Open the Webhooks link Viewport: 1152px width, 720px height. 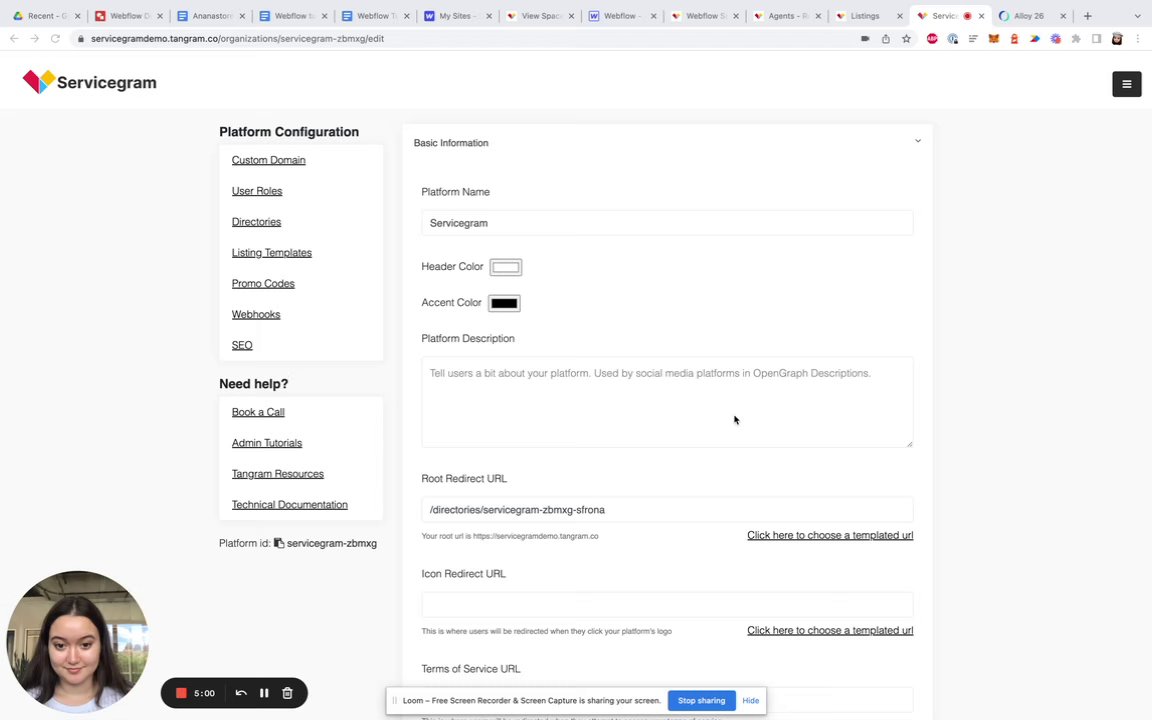pos(256,314)
